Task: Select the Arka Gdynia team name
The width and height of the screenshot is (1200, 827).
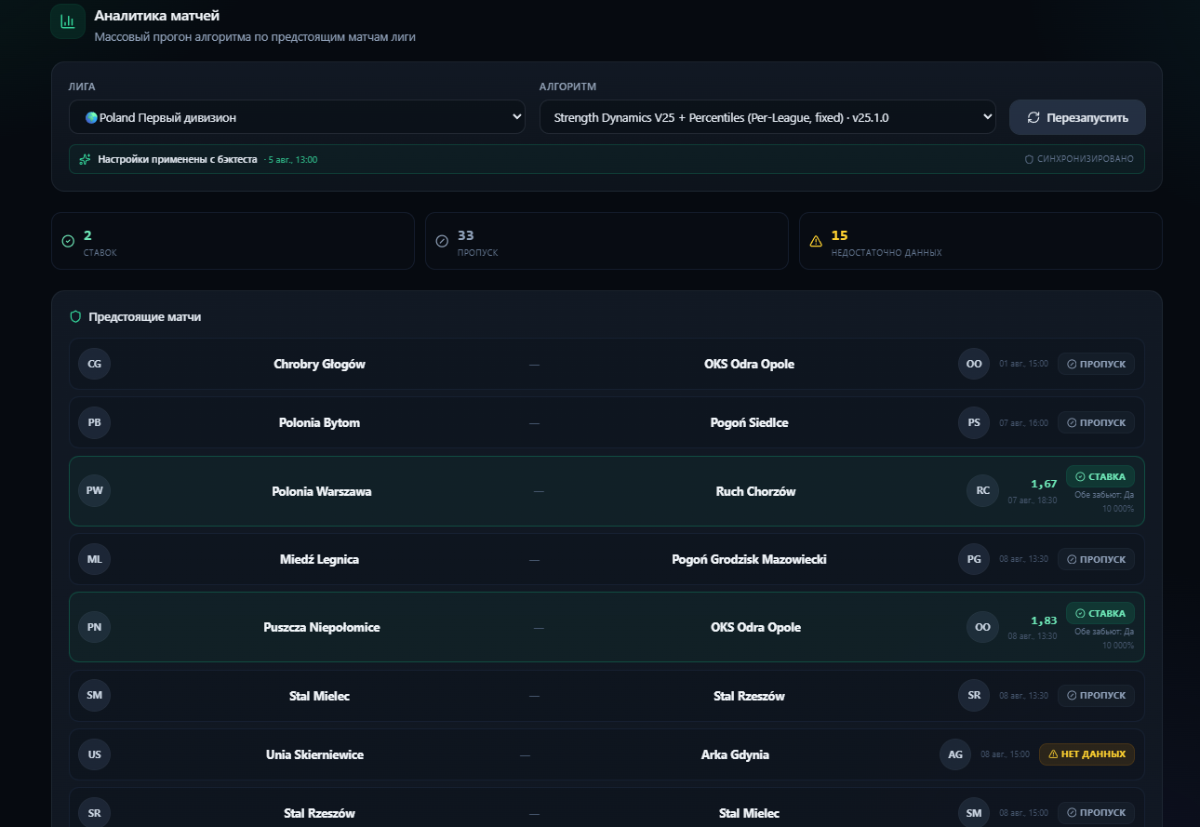Action: coord(735,754)
